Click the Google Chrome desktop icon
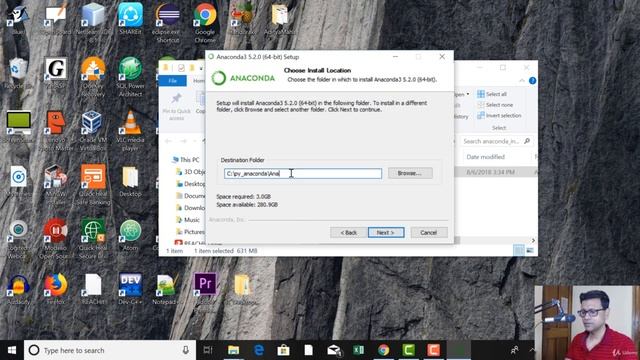 [205, 22]
